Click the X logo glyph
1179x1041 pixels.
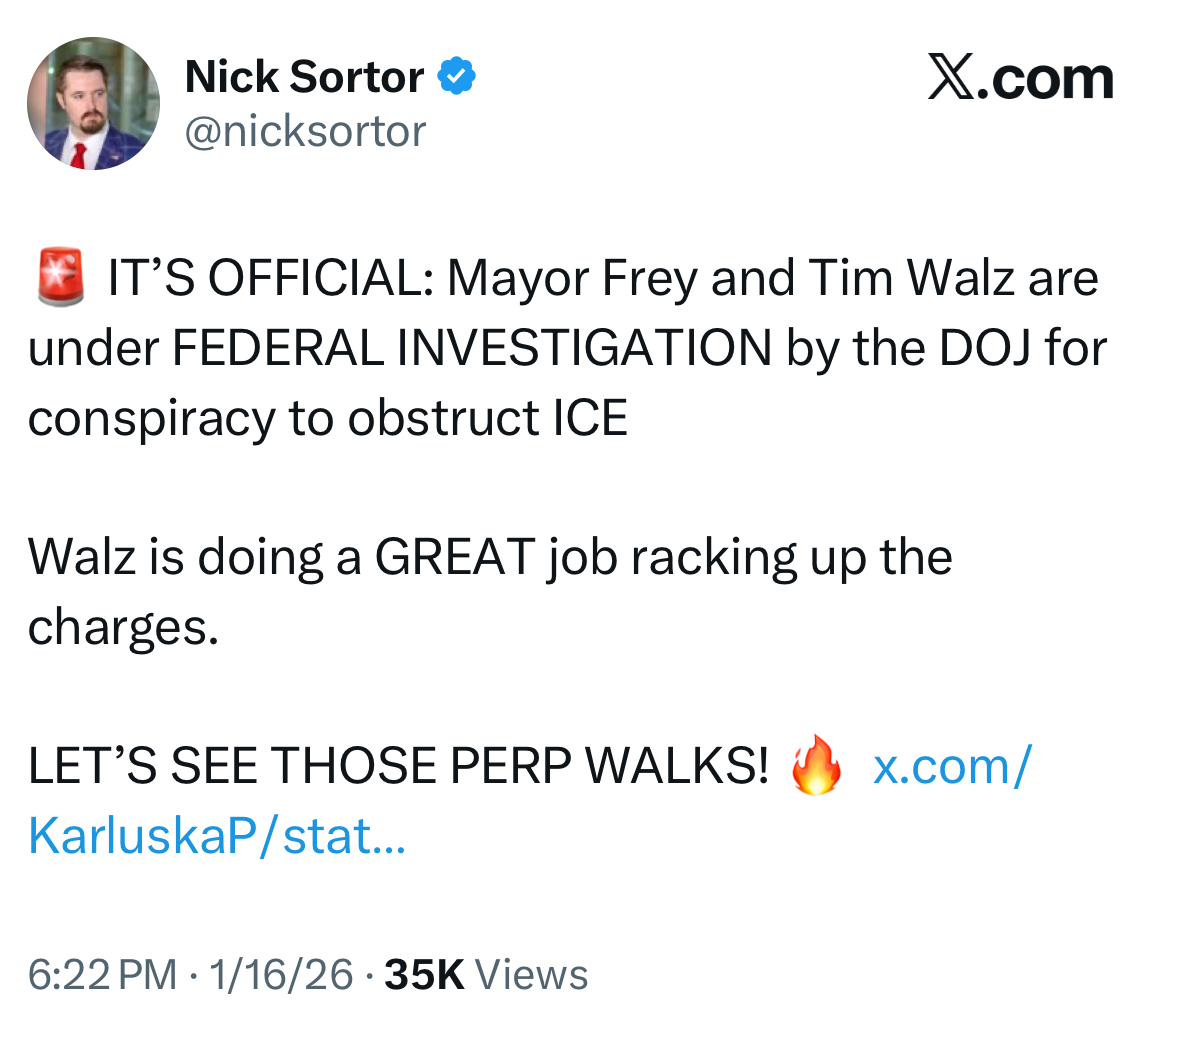click(950, 78)
